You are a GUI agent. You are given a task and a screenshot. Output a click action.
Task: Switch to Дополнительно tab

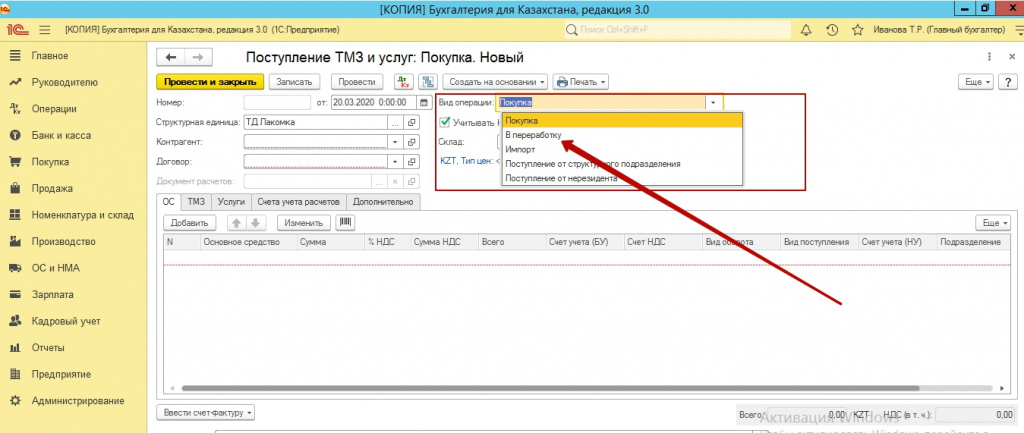coord(383,202)
